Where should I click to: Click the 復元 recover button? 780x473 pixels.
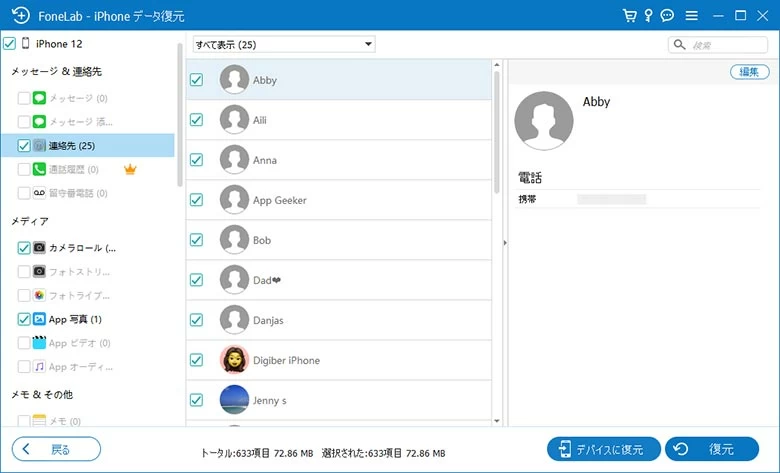pyautogui.click(x=712, y=449)
